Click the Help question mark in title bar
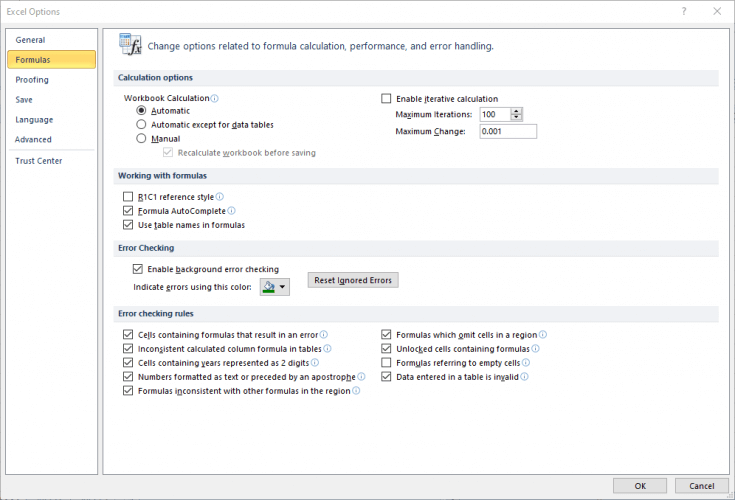The height and width of the screenshot is (500, 735). [x=684, y=11]
